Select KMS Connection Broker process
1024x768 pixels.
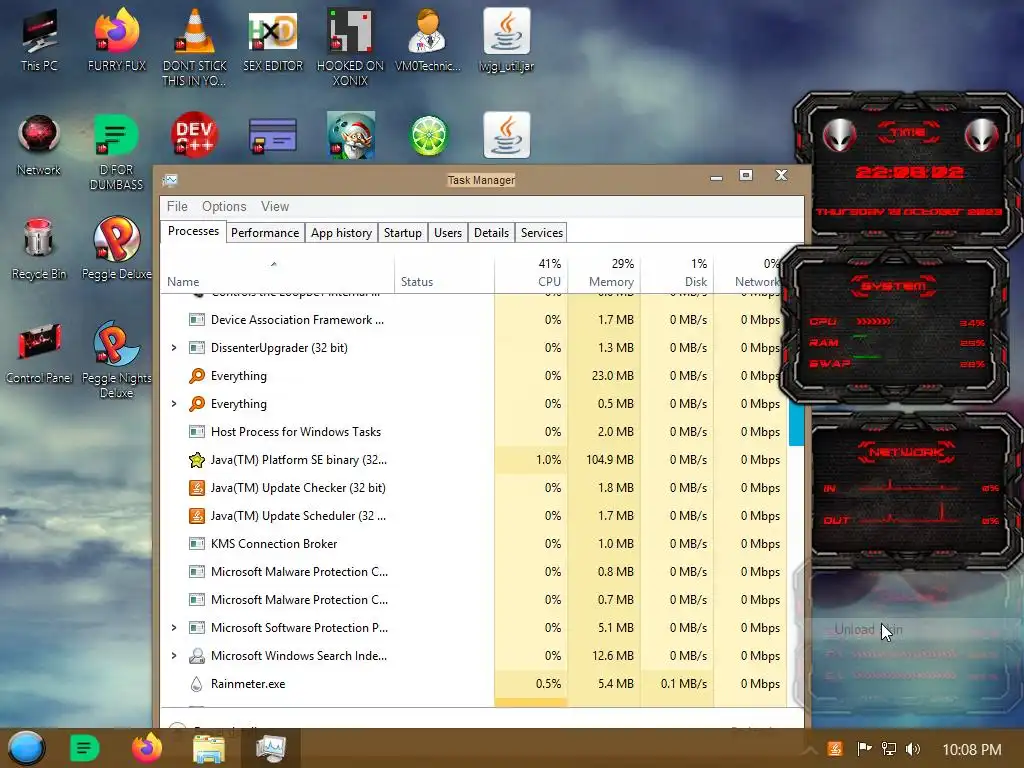pos(473,544)
